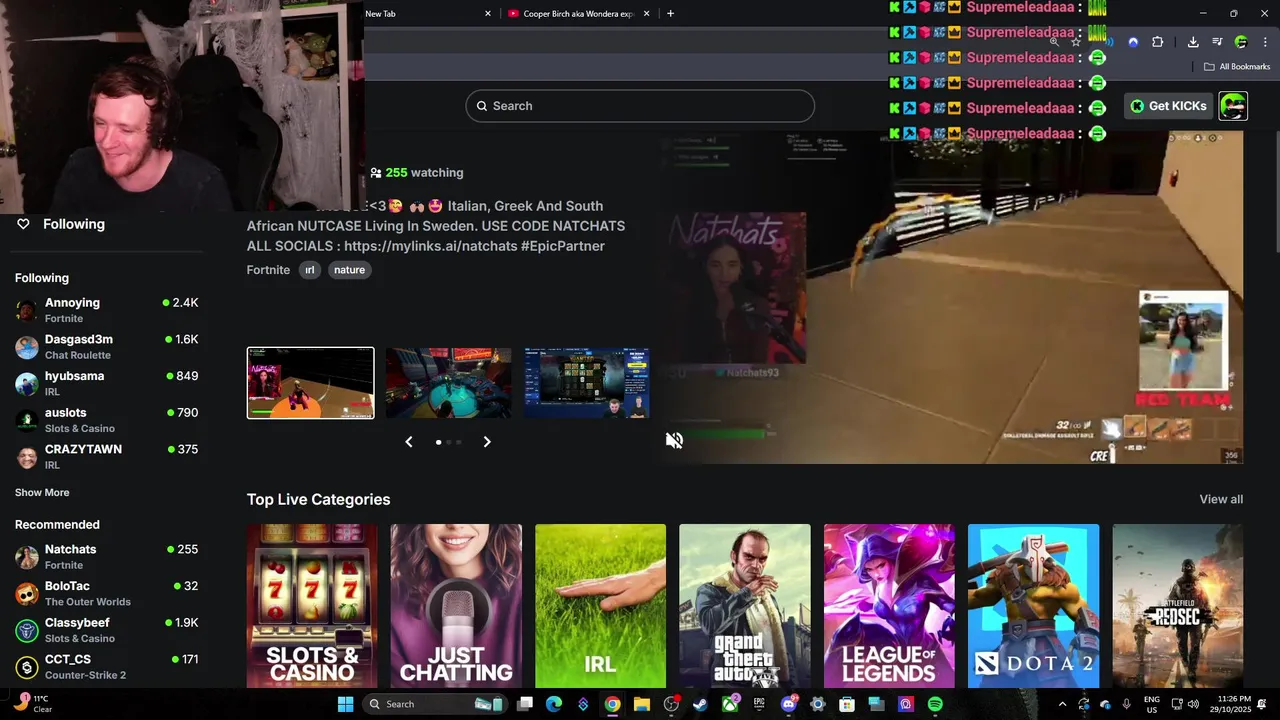Image resolution: width=1280 pixels, height=720 pixels.
Task: Open the Slots & Casino category card
Action: click(x=312, y=606)
